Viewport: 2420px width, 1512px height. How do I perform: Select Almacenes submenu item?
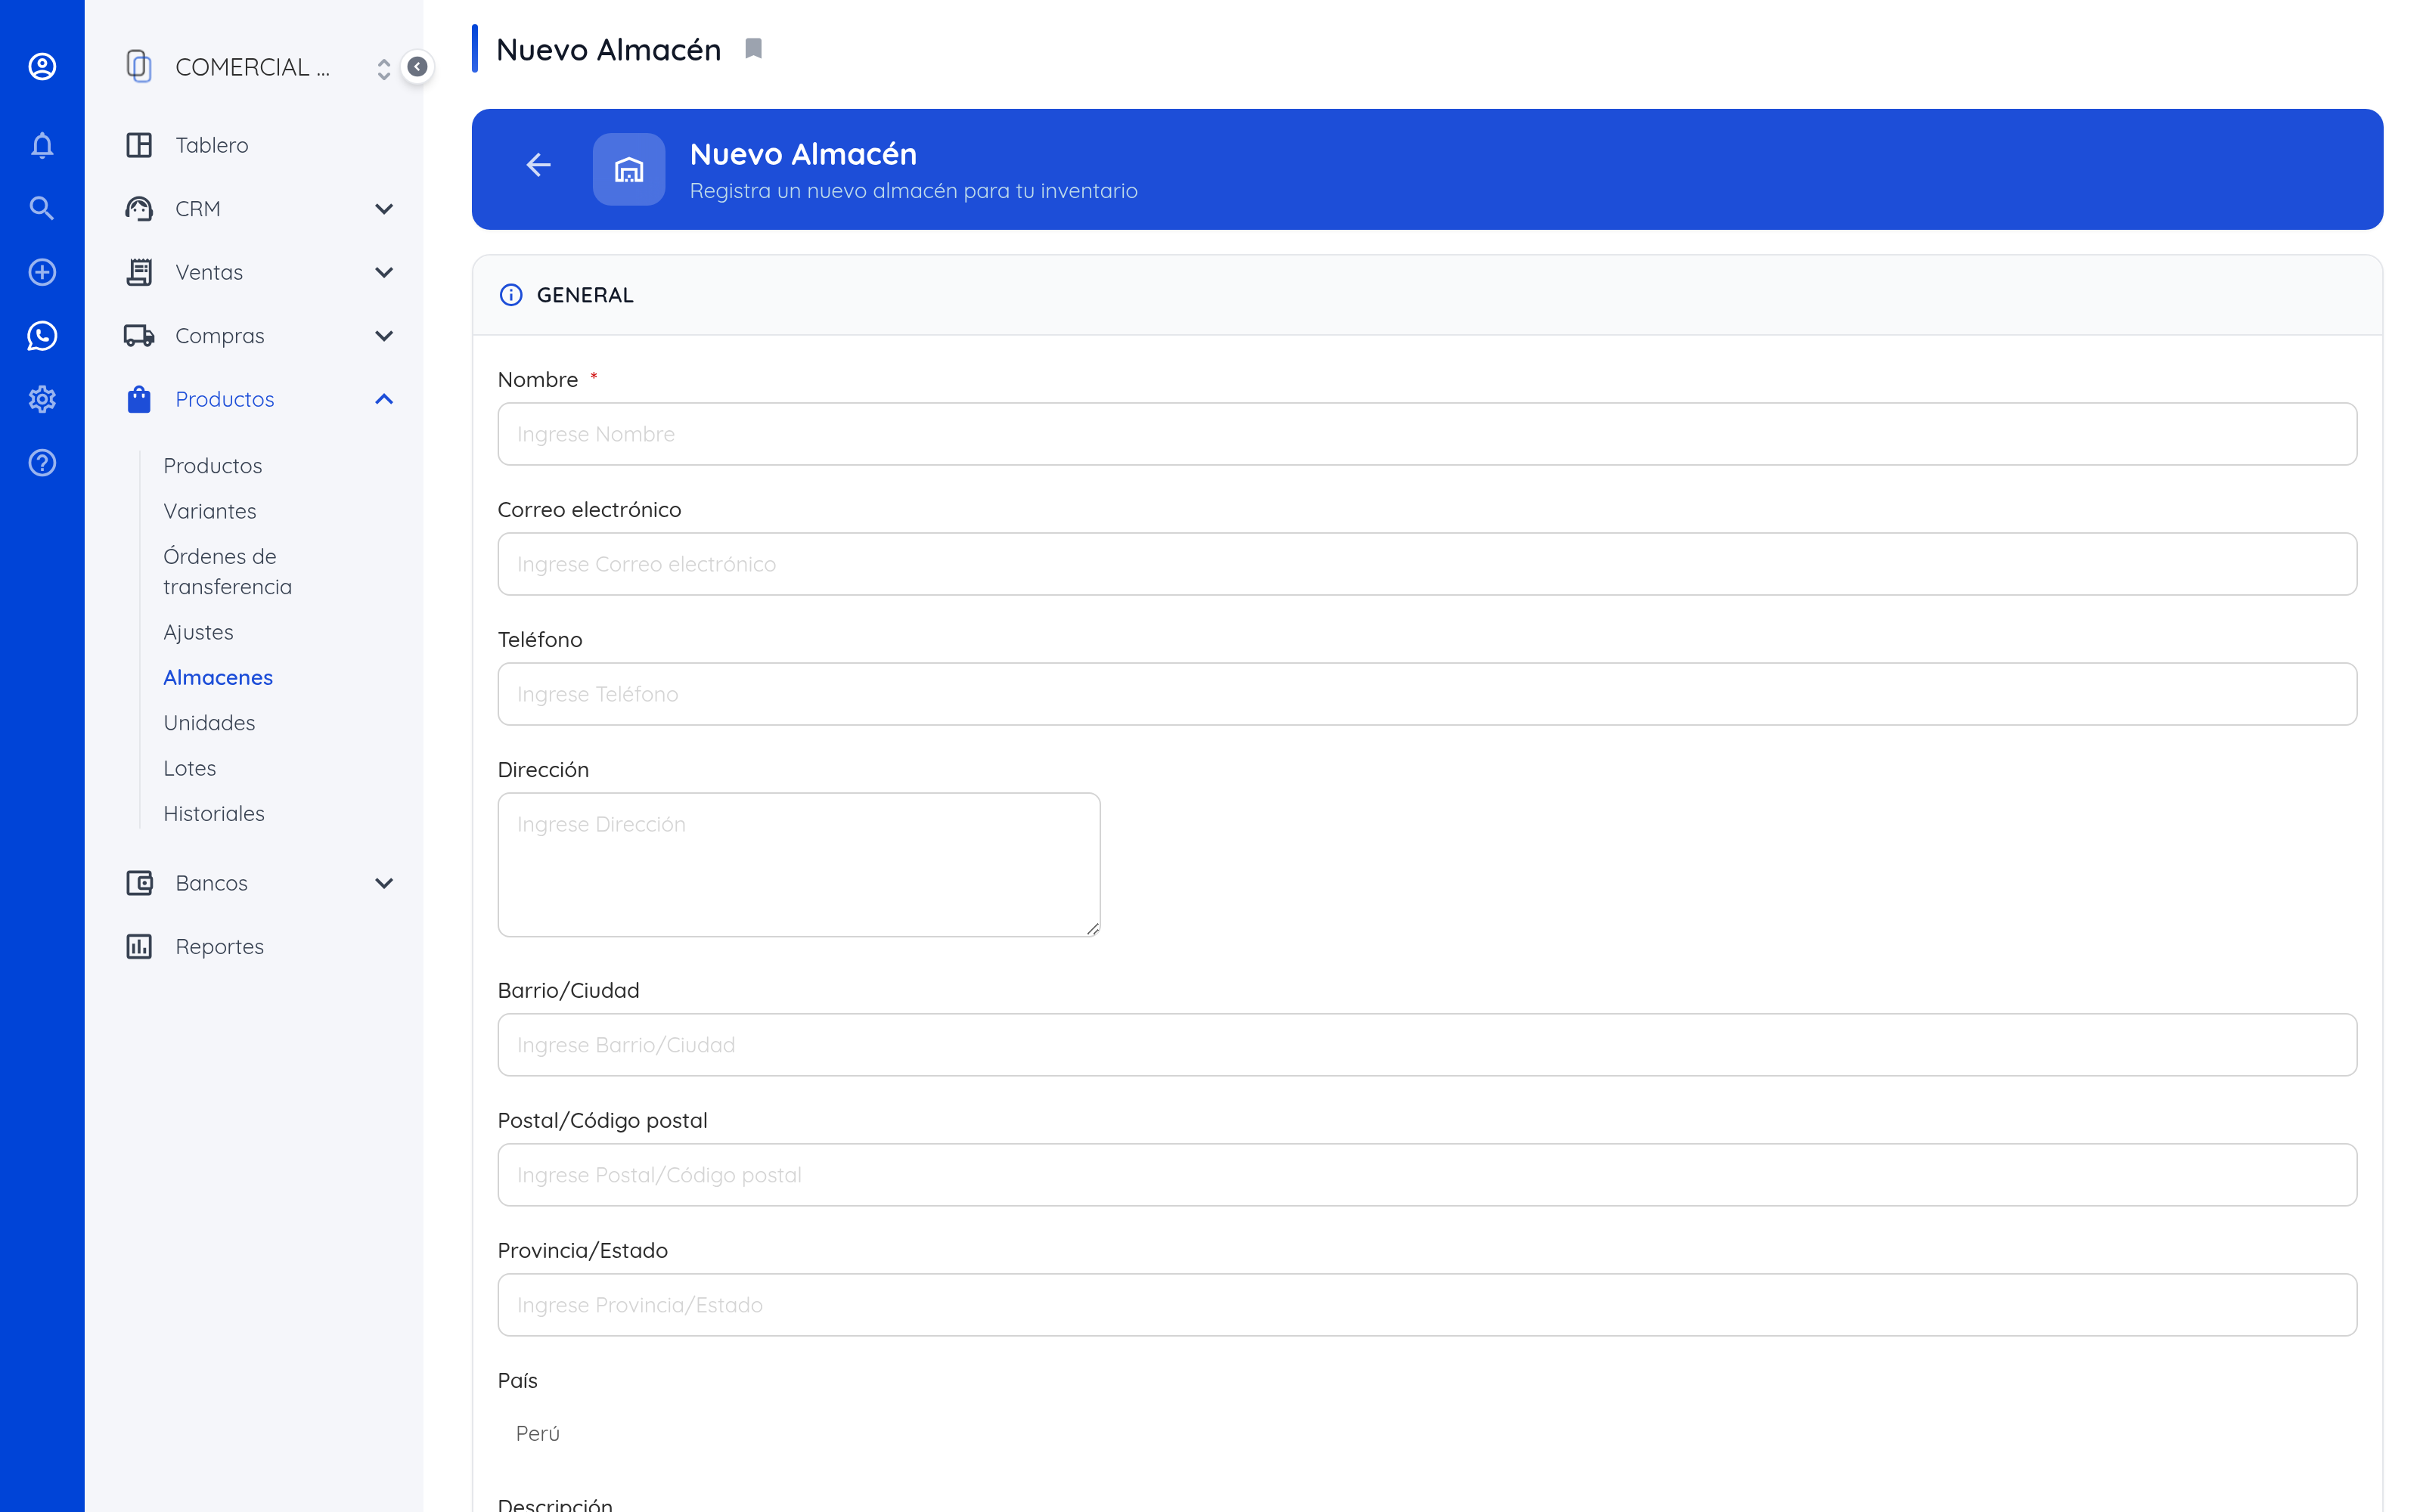click(218, 677)
